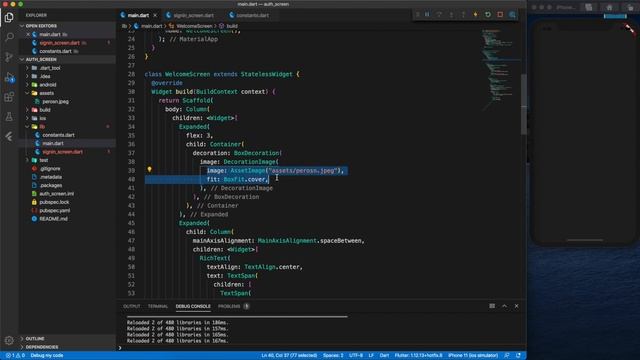640x360 pixels.
Task: Change the Dart language mode
Action: (384, 356)
